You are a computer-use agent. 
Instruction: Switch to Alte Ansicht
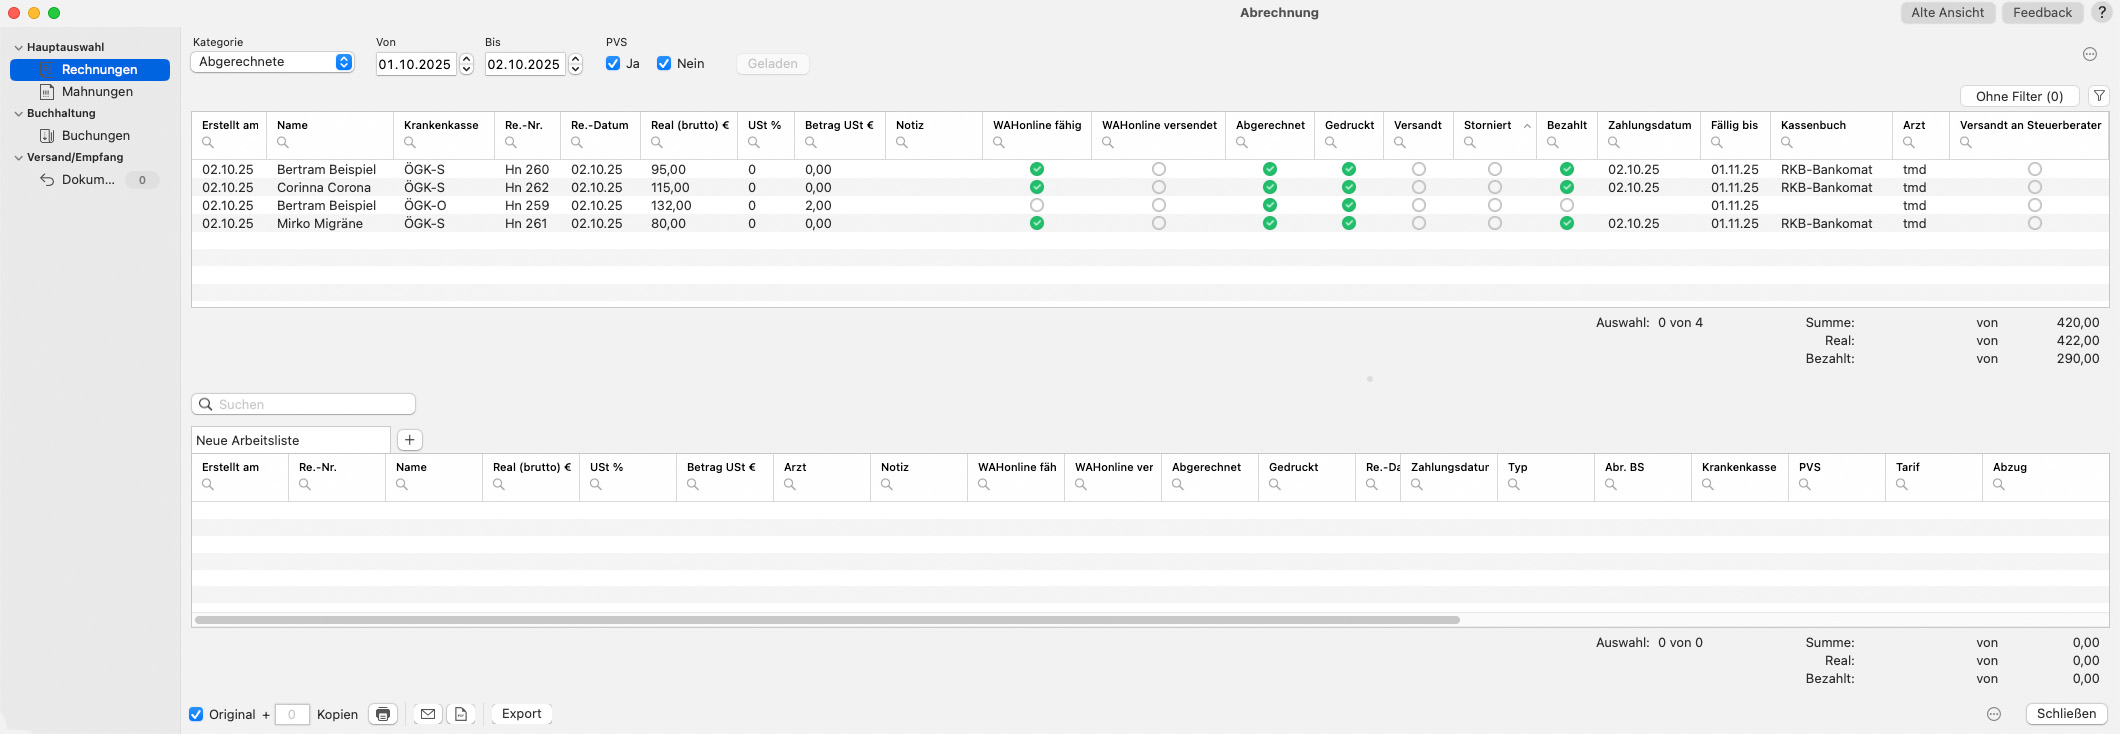click(x=1947, y=12)
